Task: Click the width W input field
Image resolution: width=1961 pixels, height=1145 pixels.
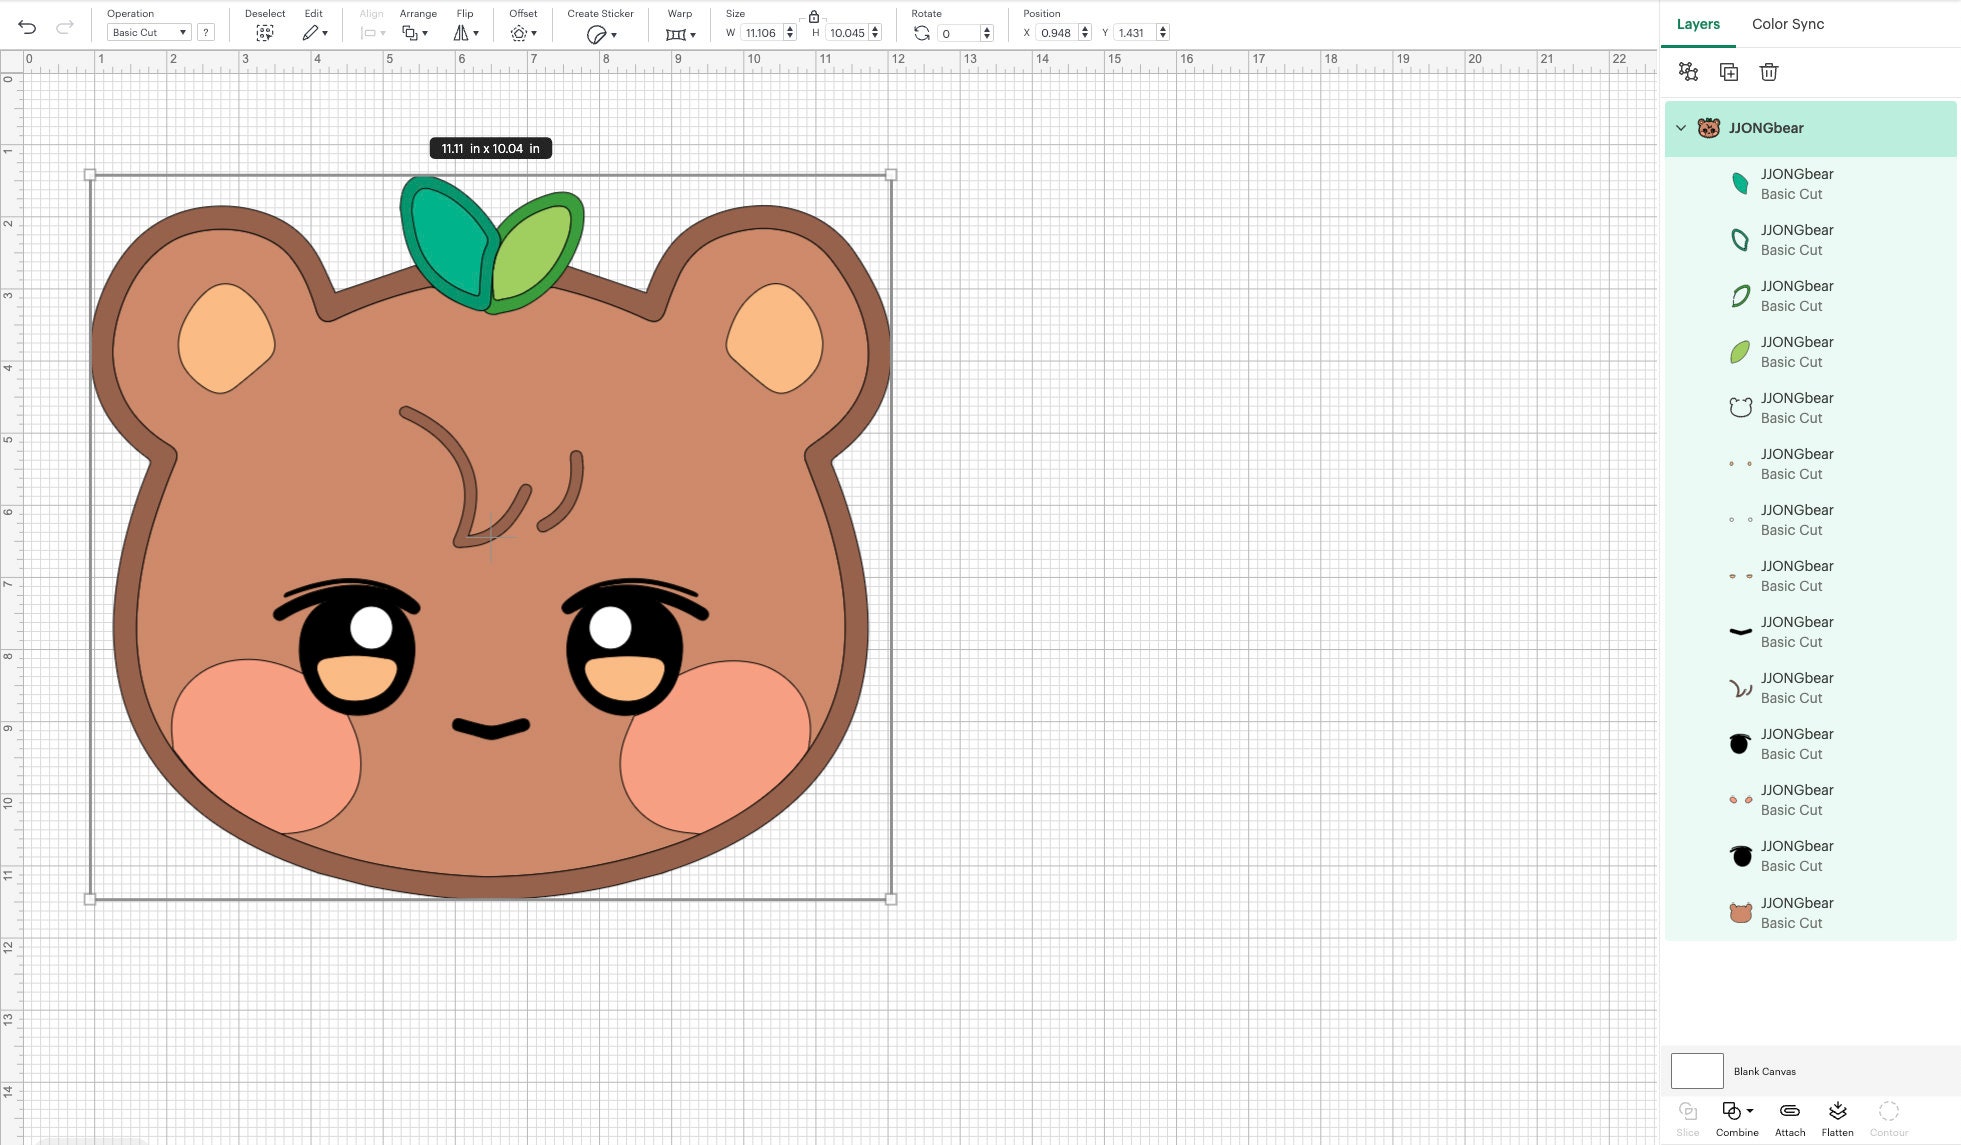Action: [x=761, y=33]
